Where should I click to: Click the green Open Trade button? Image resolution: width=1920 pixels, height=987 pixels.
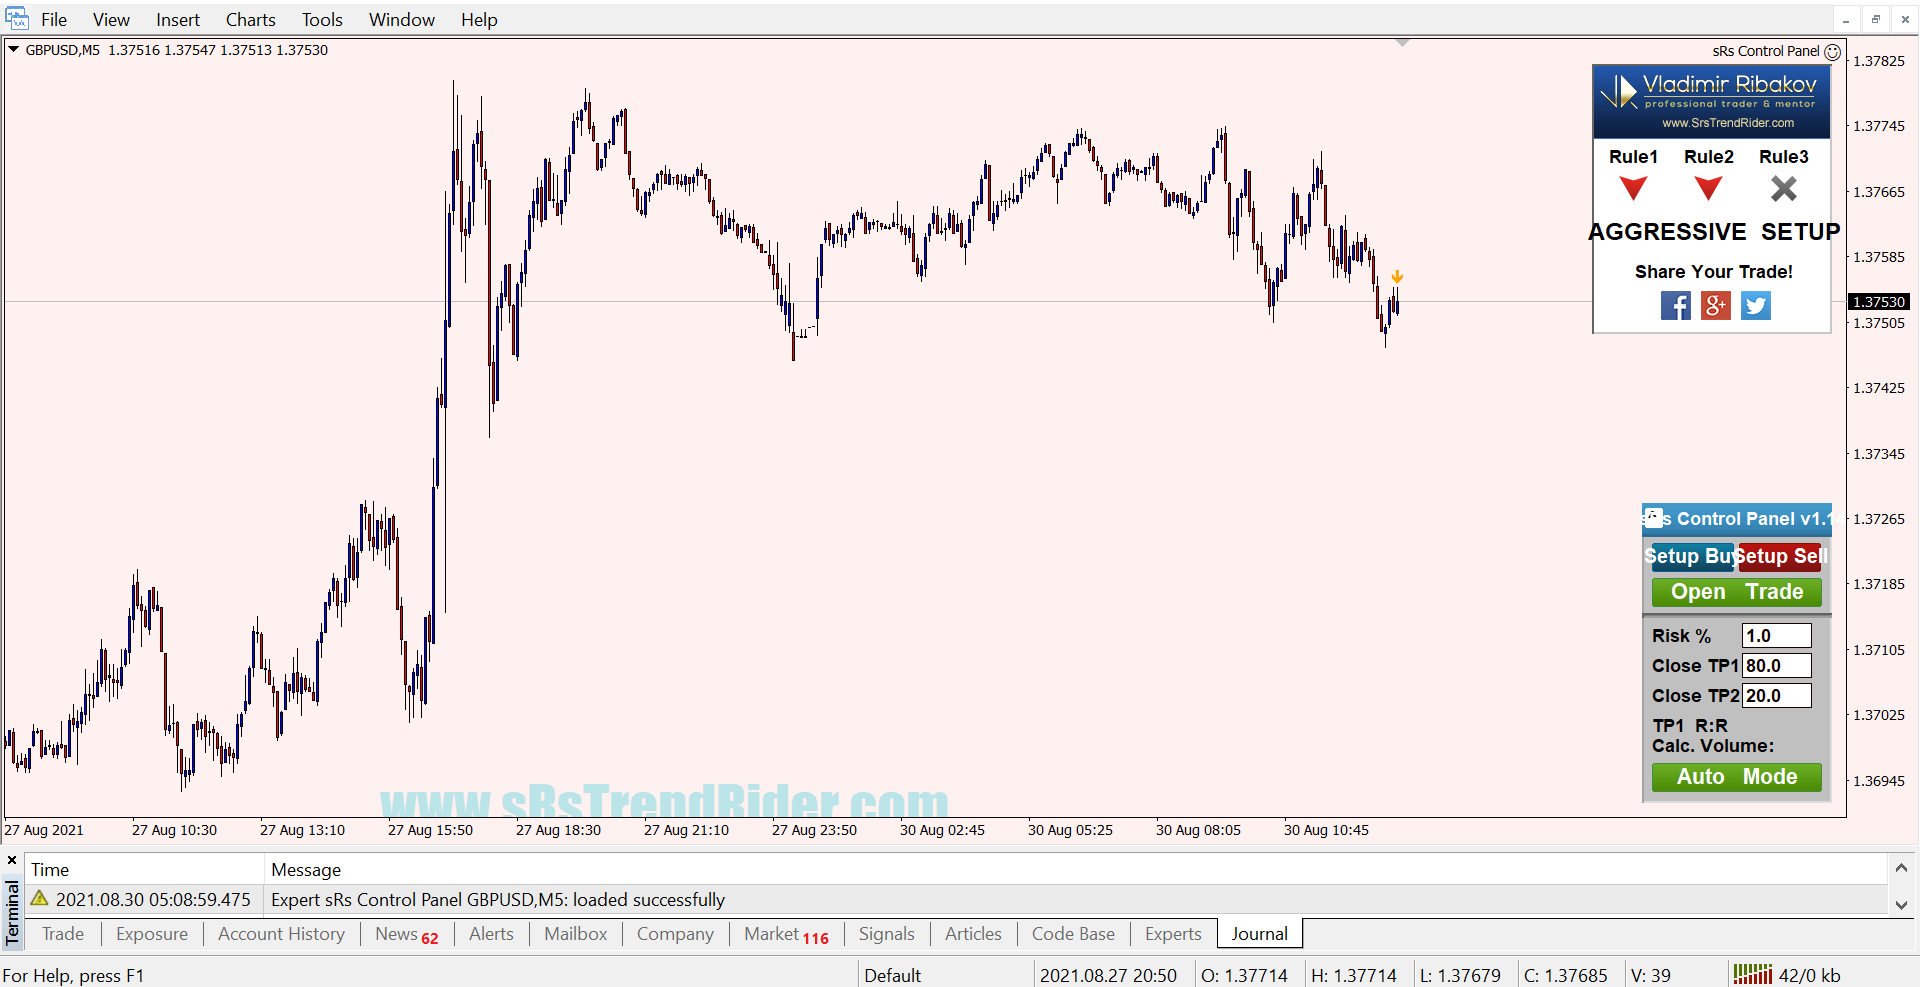(x=1736, y=592)
